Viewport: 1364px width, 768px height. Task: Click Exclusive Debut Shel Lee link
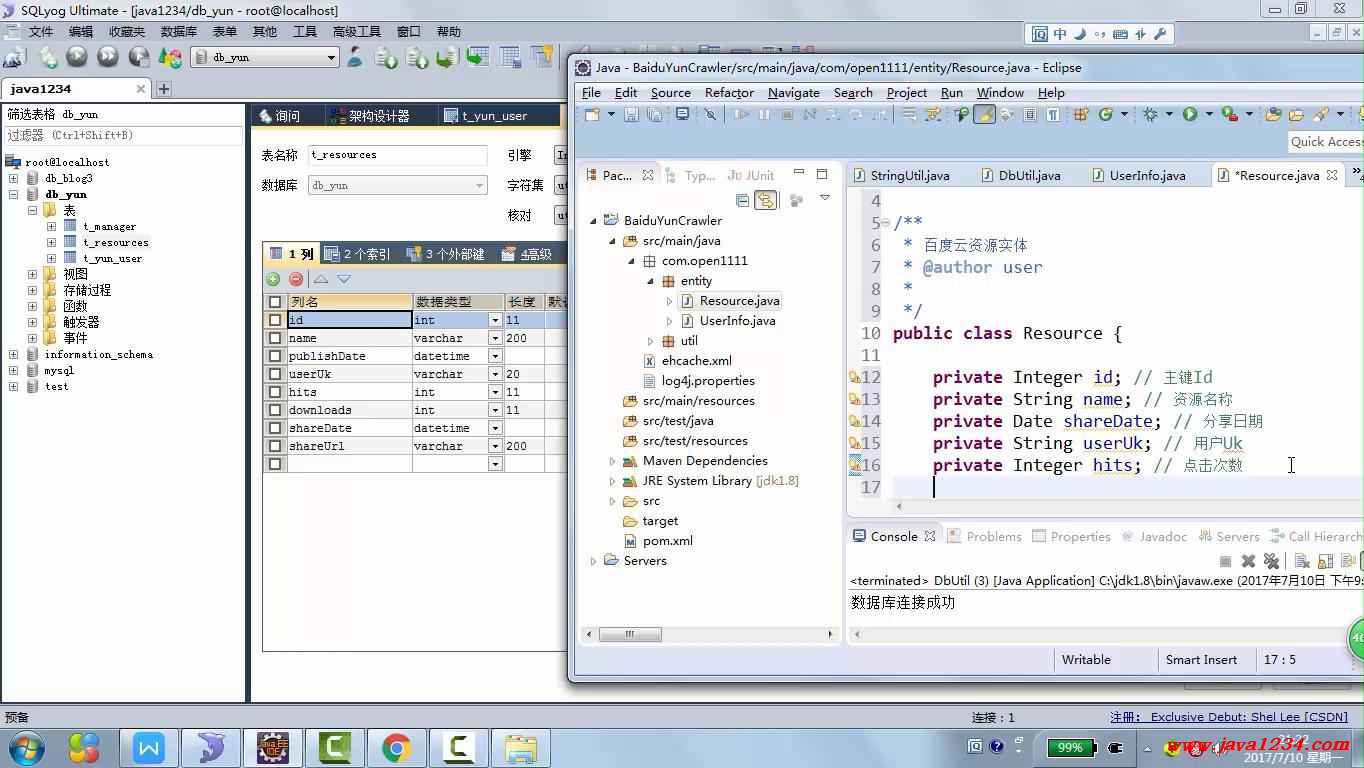point(1250,717)
